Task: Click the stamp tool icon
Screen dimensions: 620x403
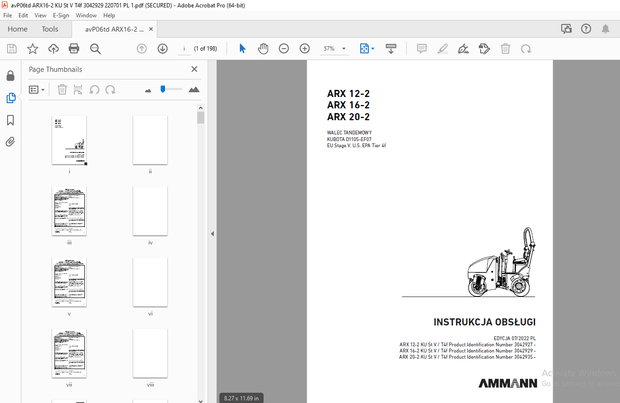Action: point(484,49)
